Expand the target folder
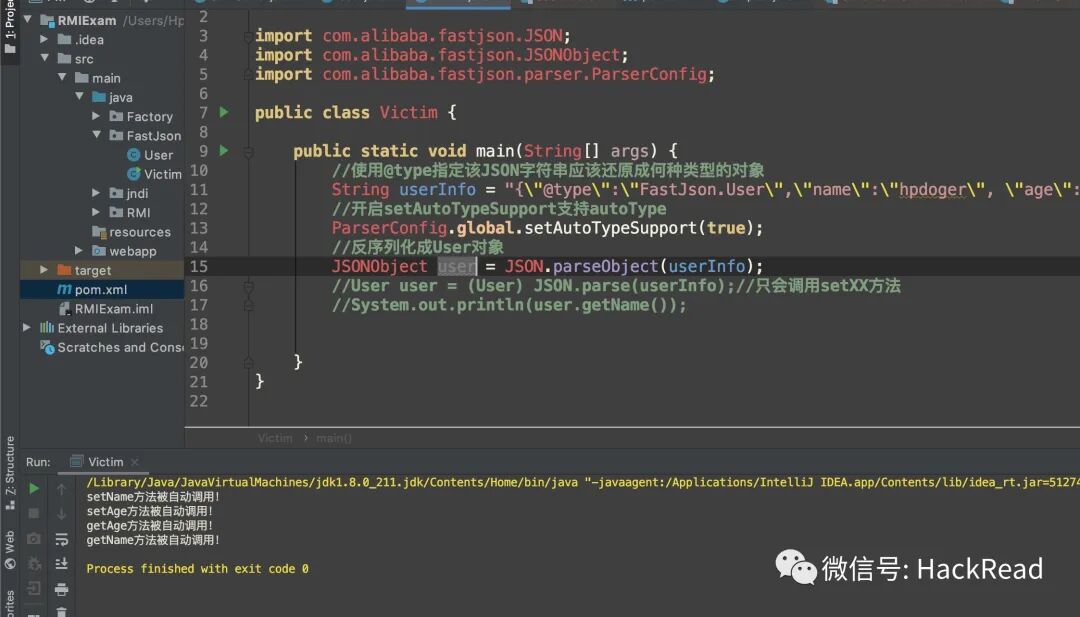Image resolution: width=1080 pixels, height=617 pixels. pos(44,270)
